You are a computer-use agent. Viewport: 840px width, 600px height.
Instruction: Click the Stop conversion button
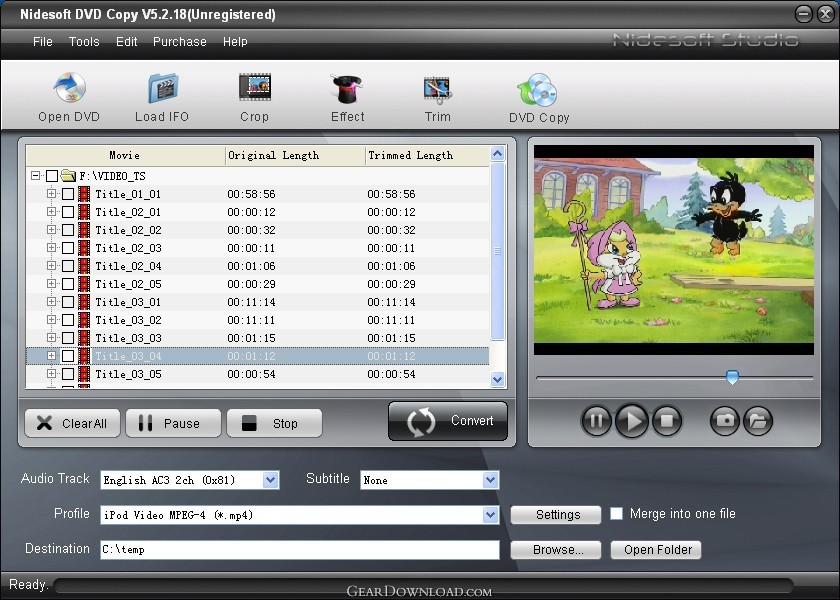pyautogui.click(x=274, y=423)
